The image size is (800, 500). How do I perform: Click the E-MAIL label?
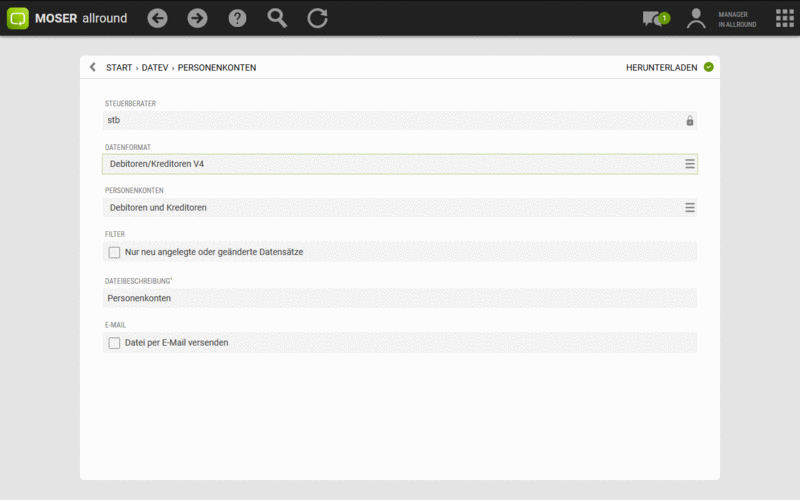pos(115,325)
